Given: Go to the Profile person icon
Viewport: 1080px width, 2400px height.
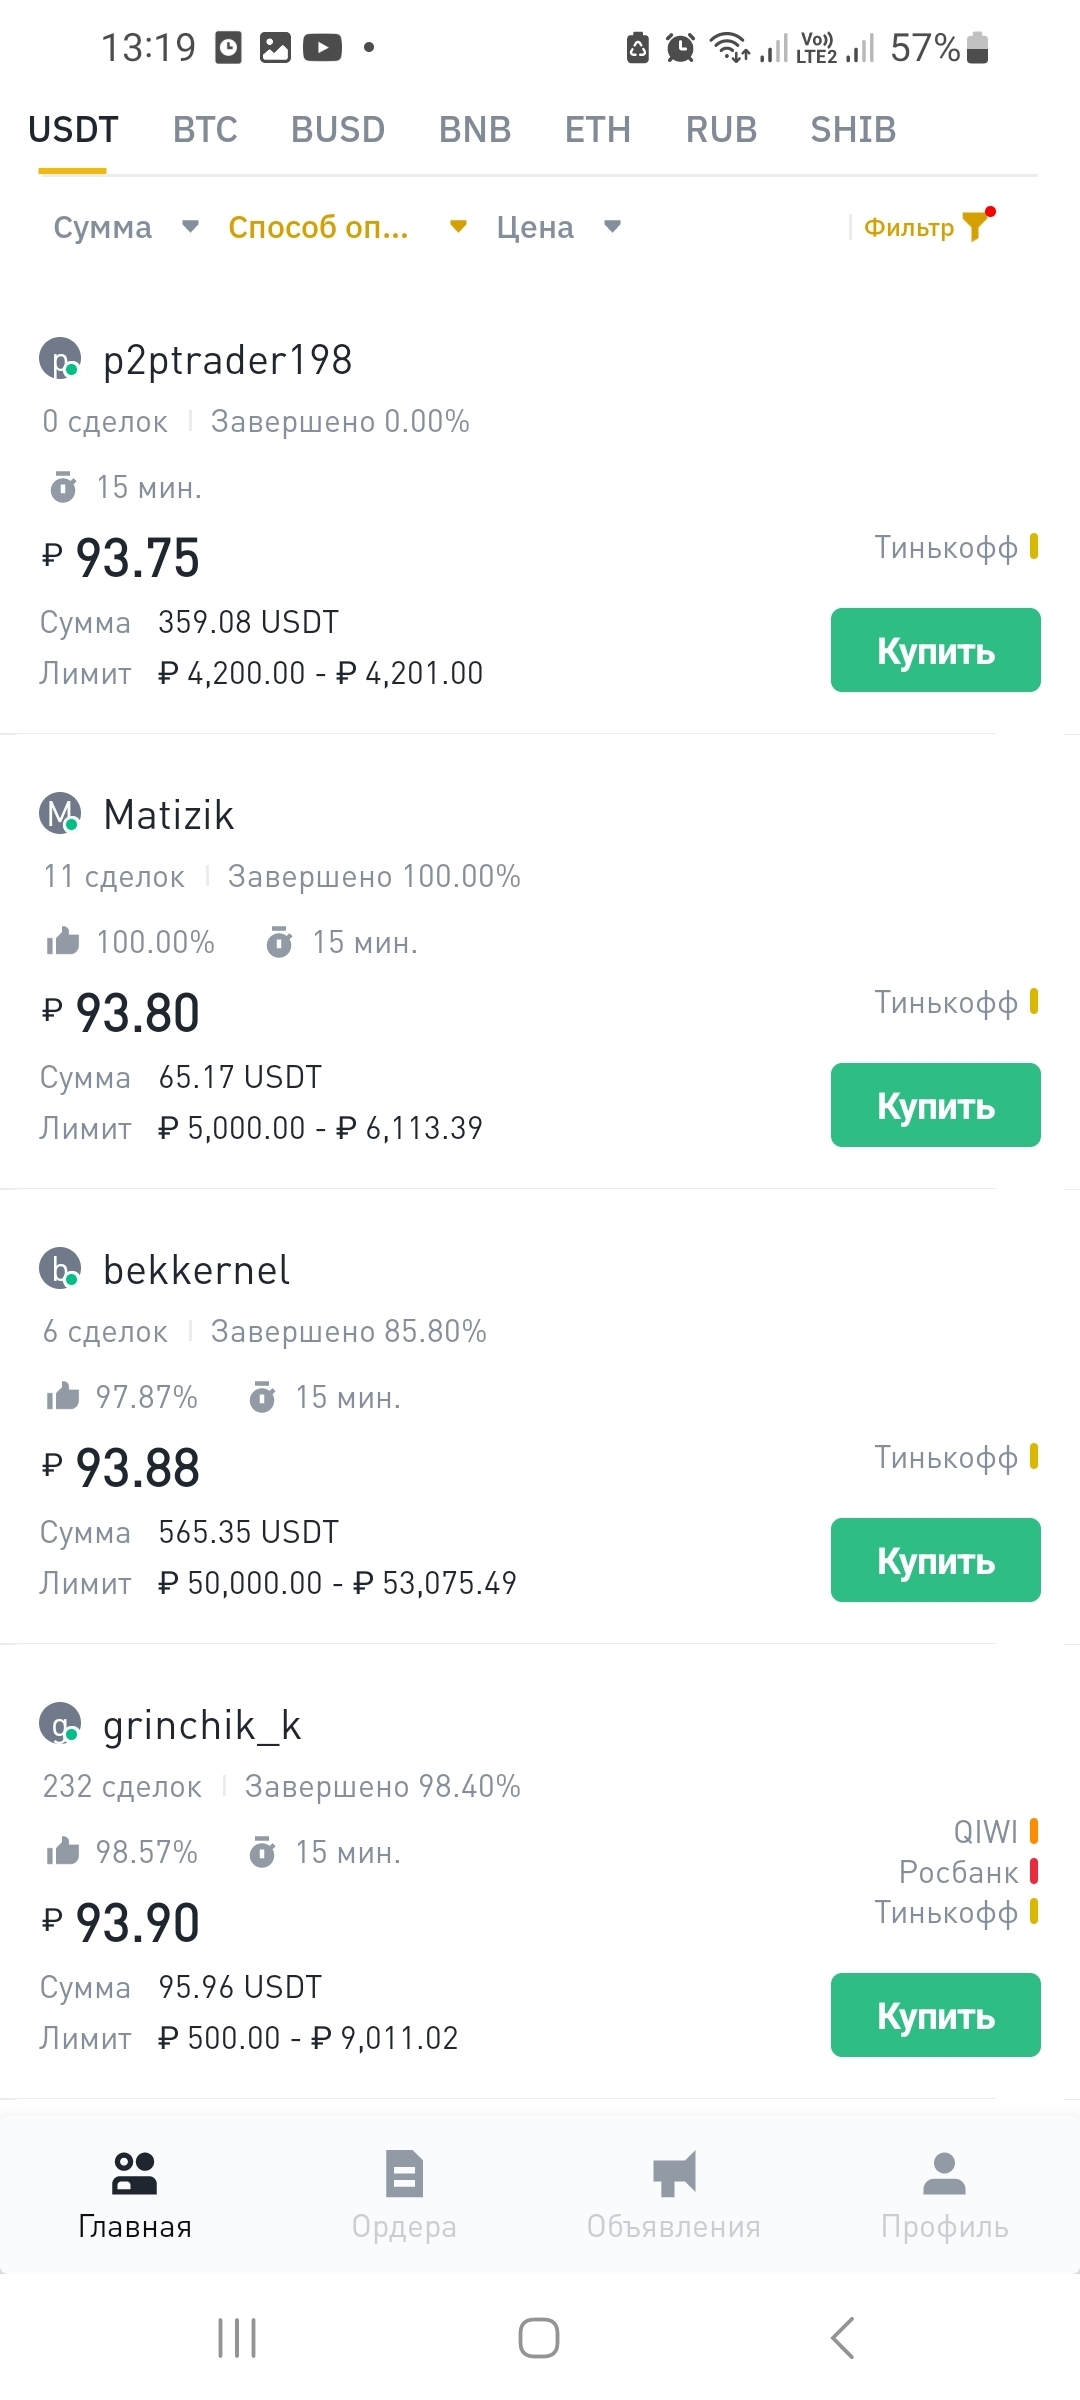Looking at the screenshot, I should pos(944,2173).
